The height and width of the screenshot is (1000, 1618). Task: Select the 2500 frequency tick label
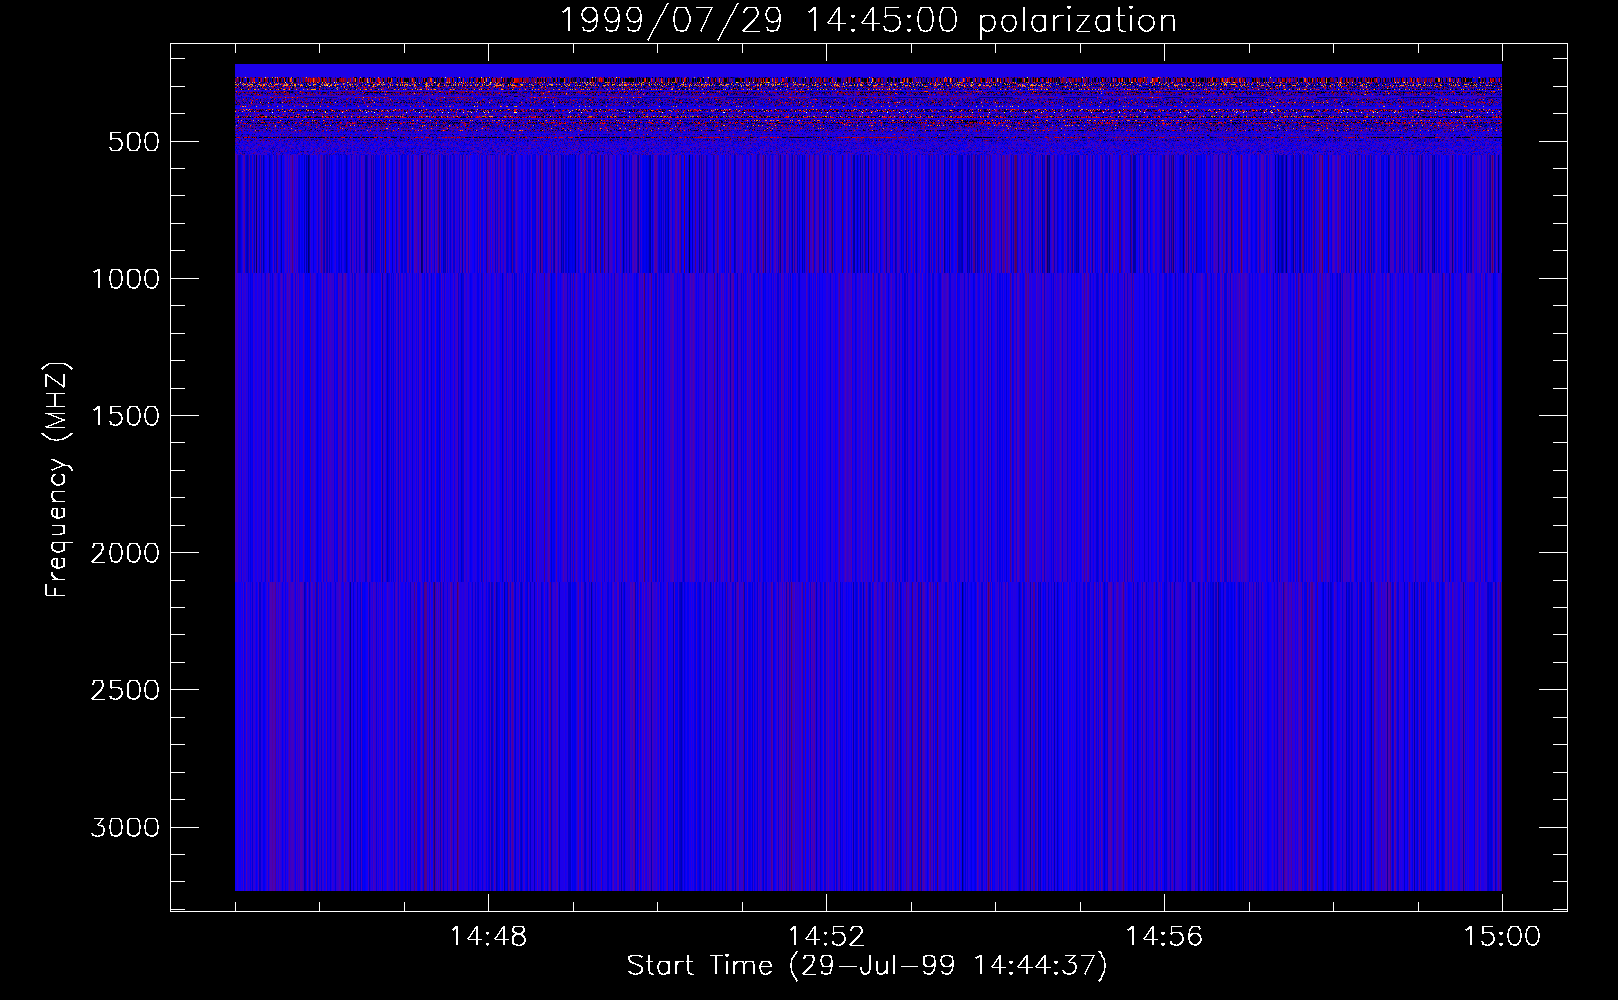point(124,690)
